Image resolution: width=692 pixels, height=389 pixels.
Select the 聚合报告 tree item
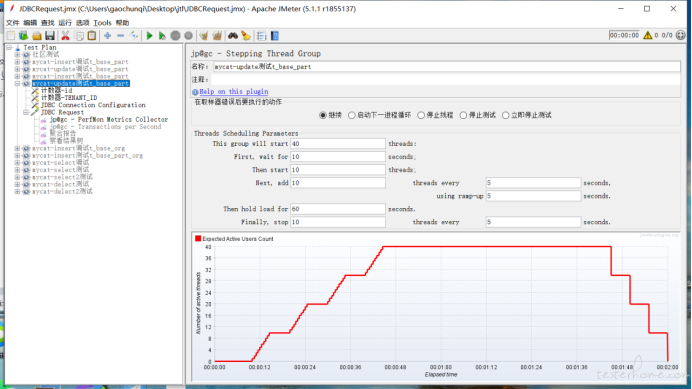pyautogui.click(x=63, y=133)
